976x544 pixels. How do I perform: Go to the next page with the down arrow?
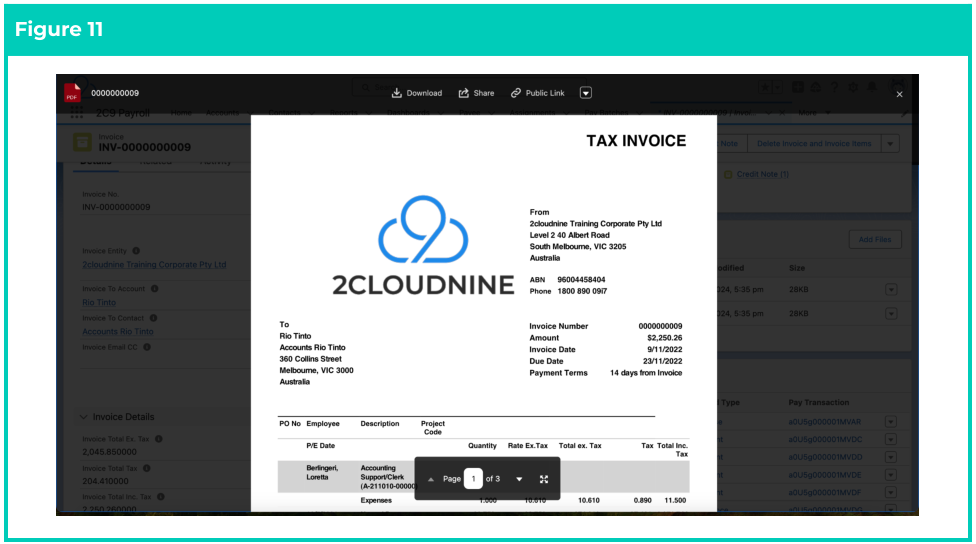coord(519,479)
